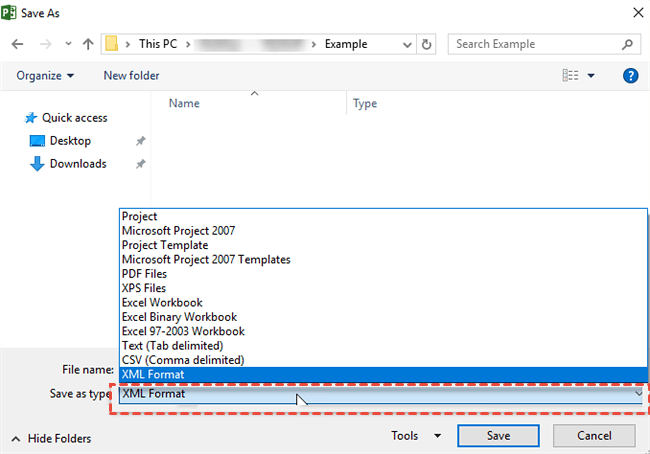650x454 pixels.
Task: Choose XPS Files type
Action: (383, 288)
